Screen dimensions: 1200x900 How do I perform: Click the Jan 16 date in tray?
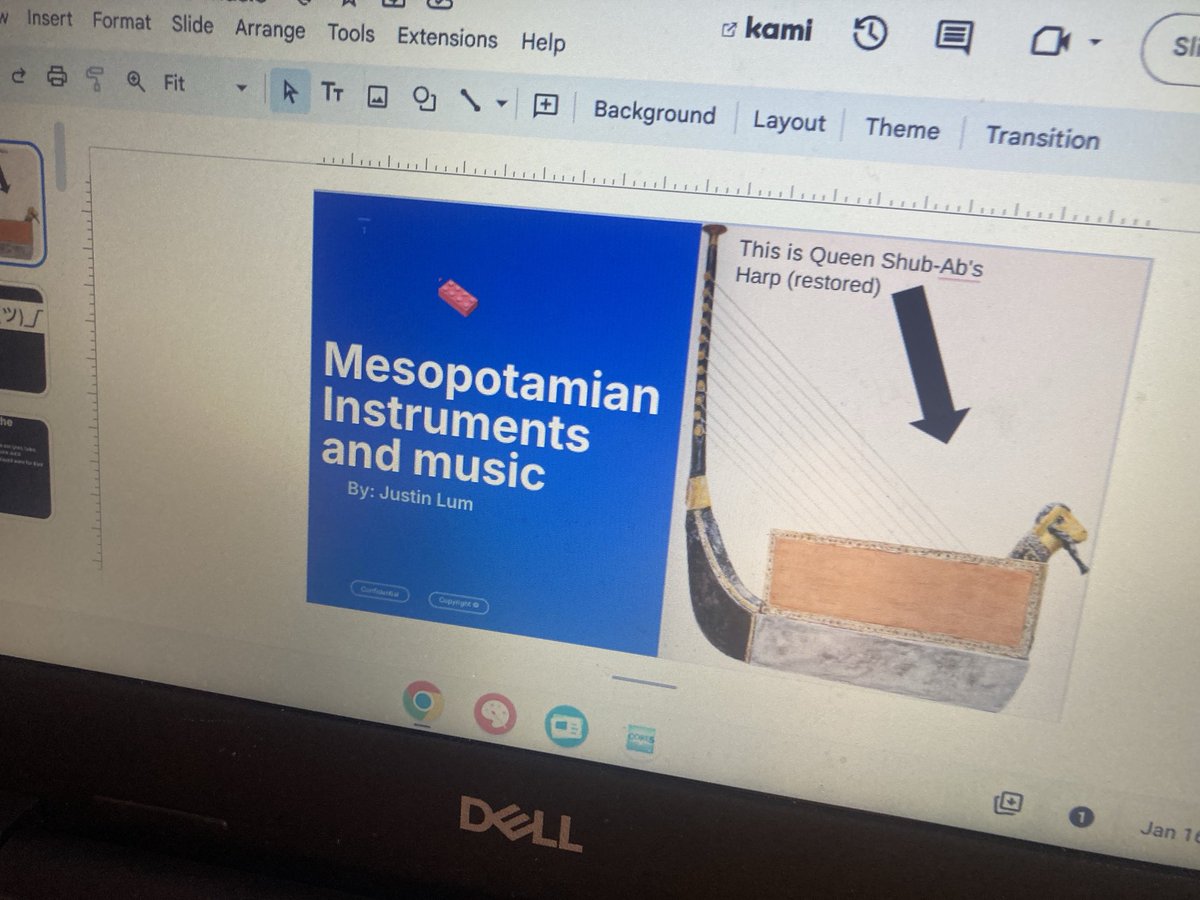tap(1169, 830)
